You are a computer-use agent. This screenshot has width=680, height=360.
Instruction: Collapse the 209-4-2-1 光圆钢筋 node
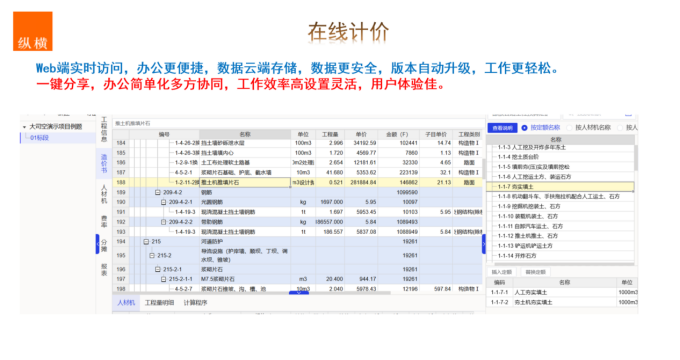[x=163, y=202]
